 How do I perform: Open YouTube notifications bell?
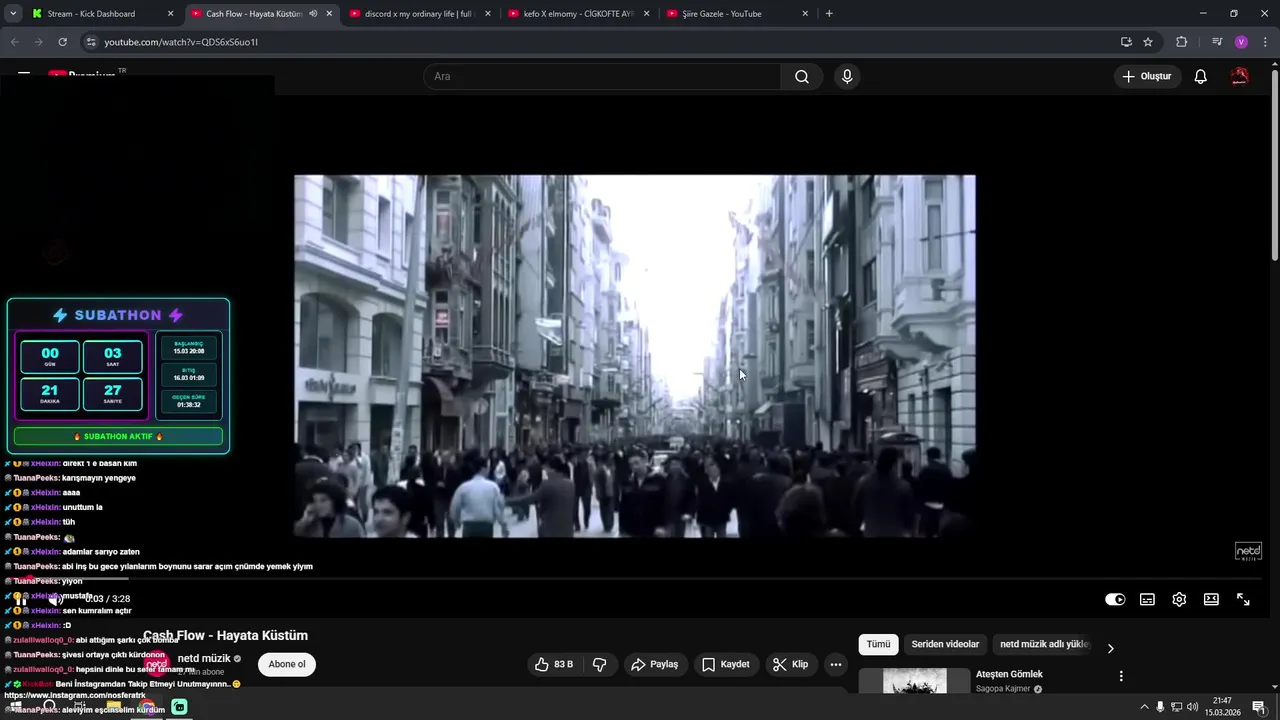point(1201,76)
